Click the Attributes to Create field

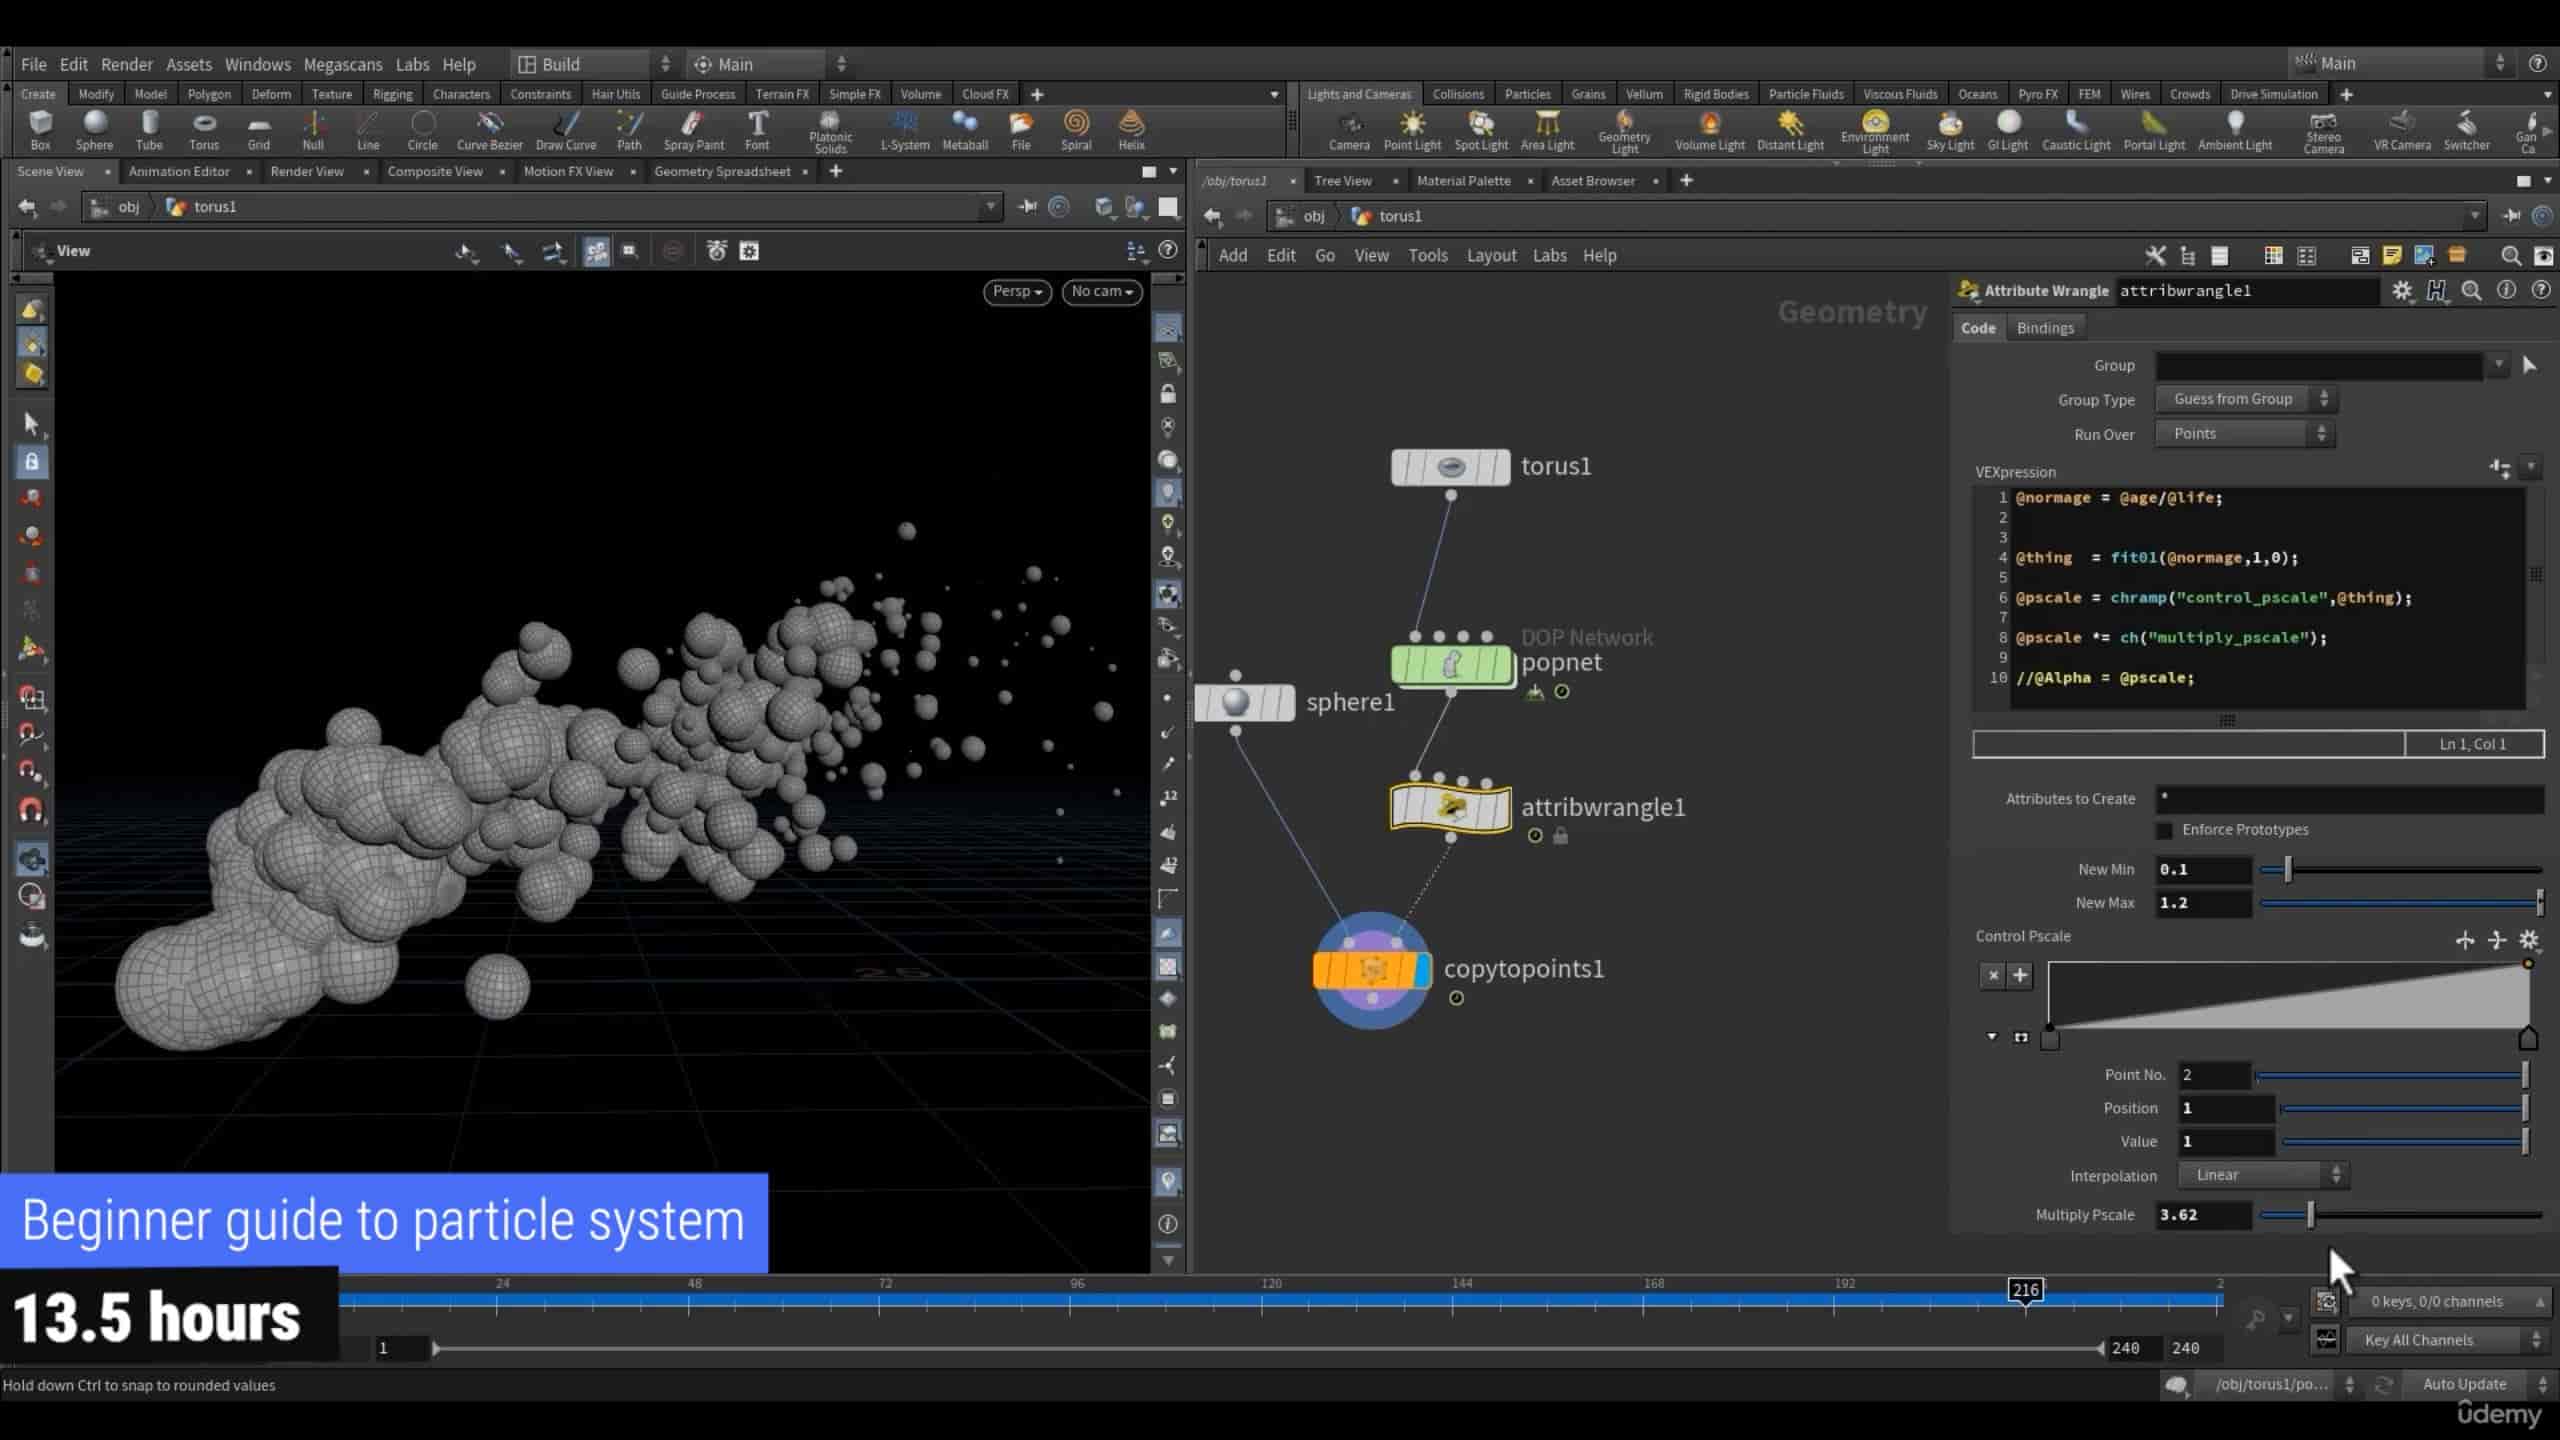pos(2349,799)
